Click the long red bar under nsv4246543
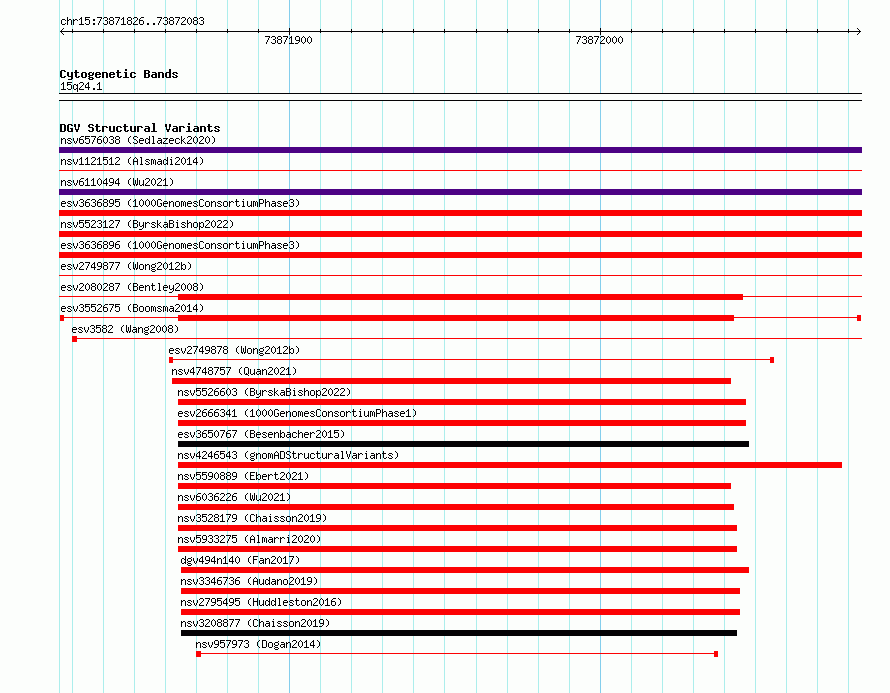Screen dimensions: 890x693 point(510,465)
